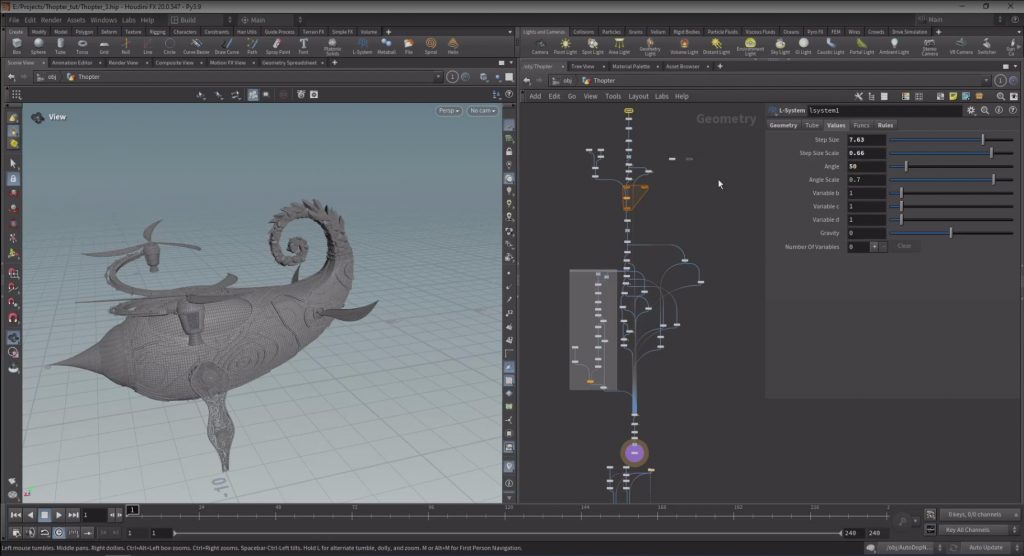Add a Point Light
The image size is (1024, 556).
click(x=565, y=46)
